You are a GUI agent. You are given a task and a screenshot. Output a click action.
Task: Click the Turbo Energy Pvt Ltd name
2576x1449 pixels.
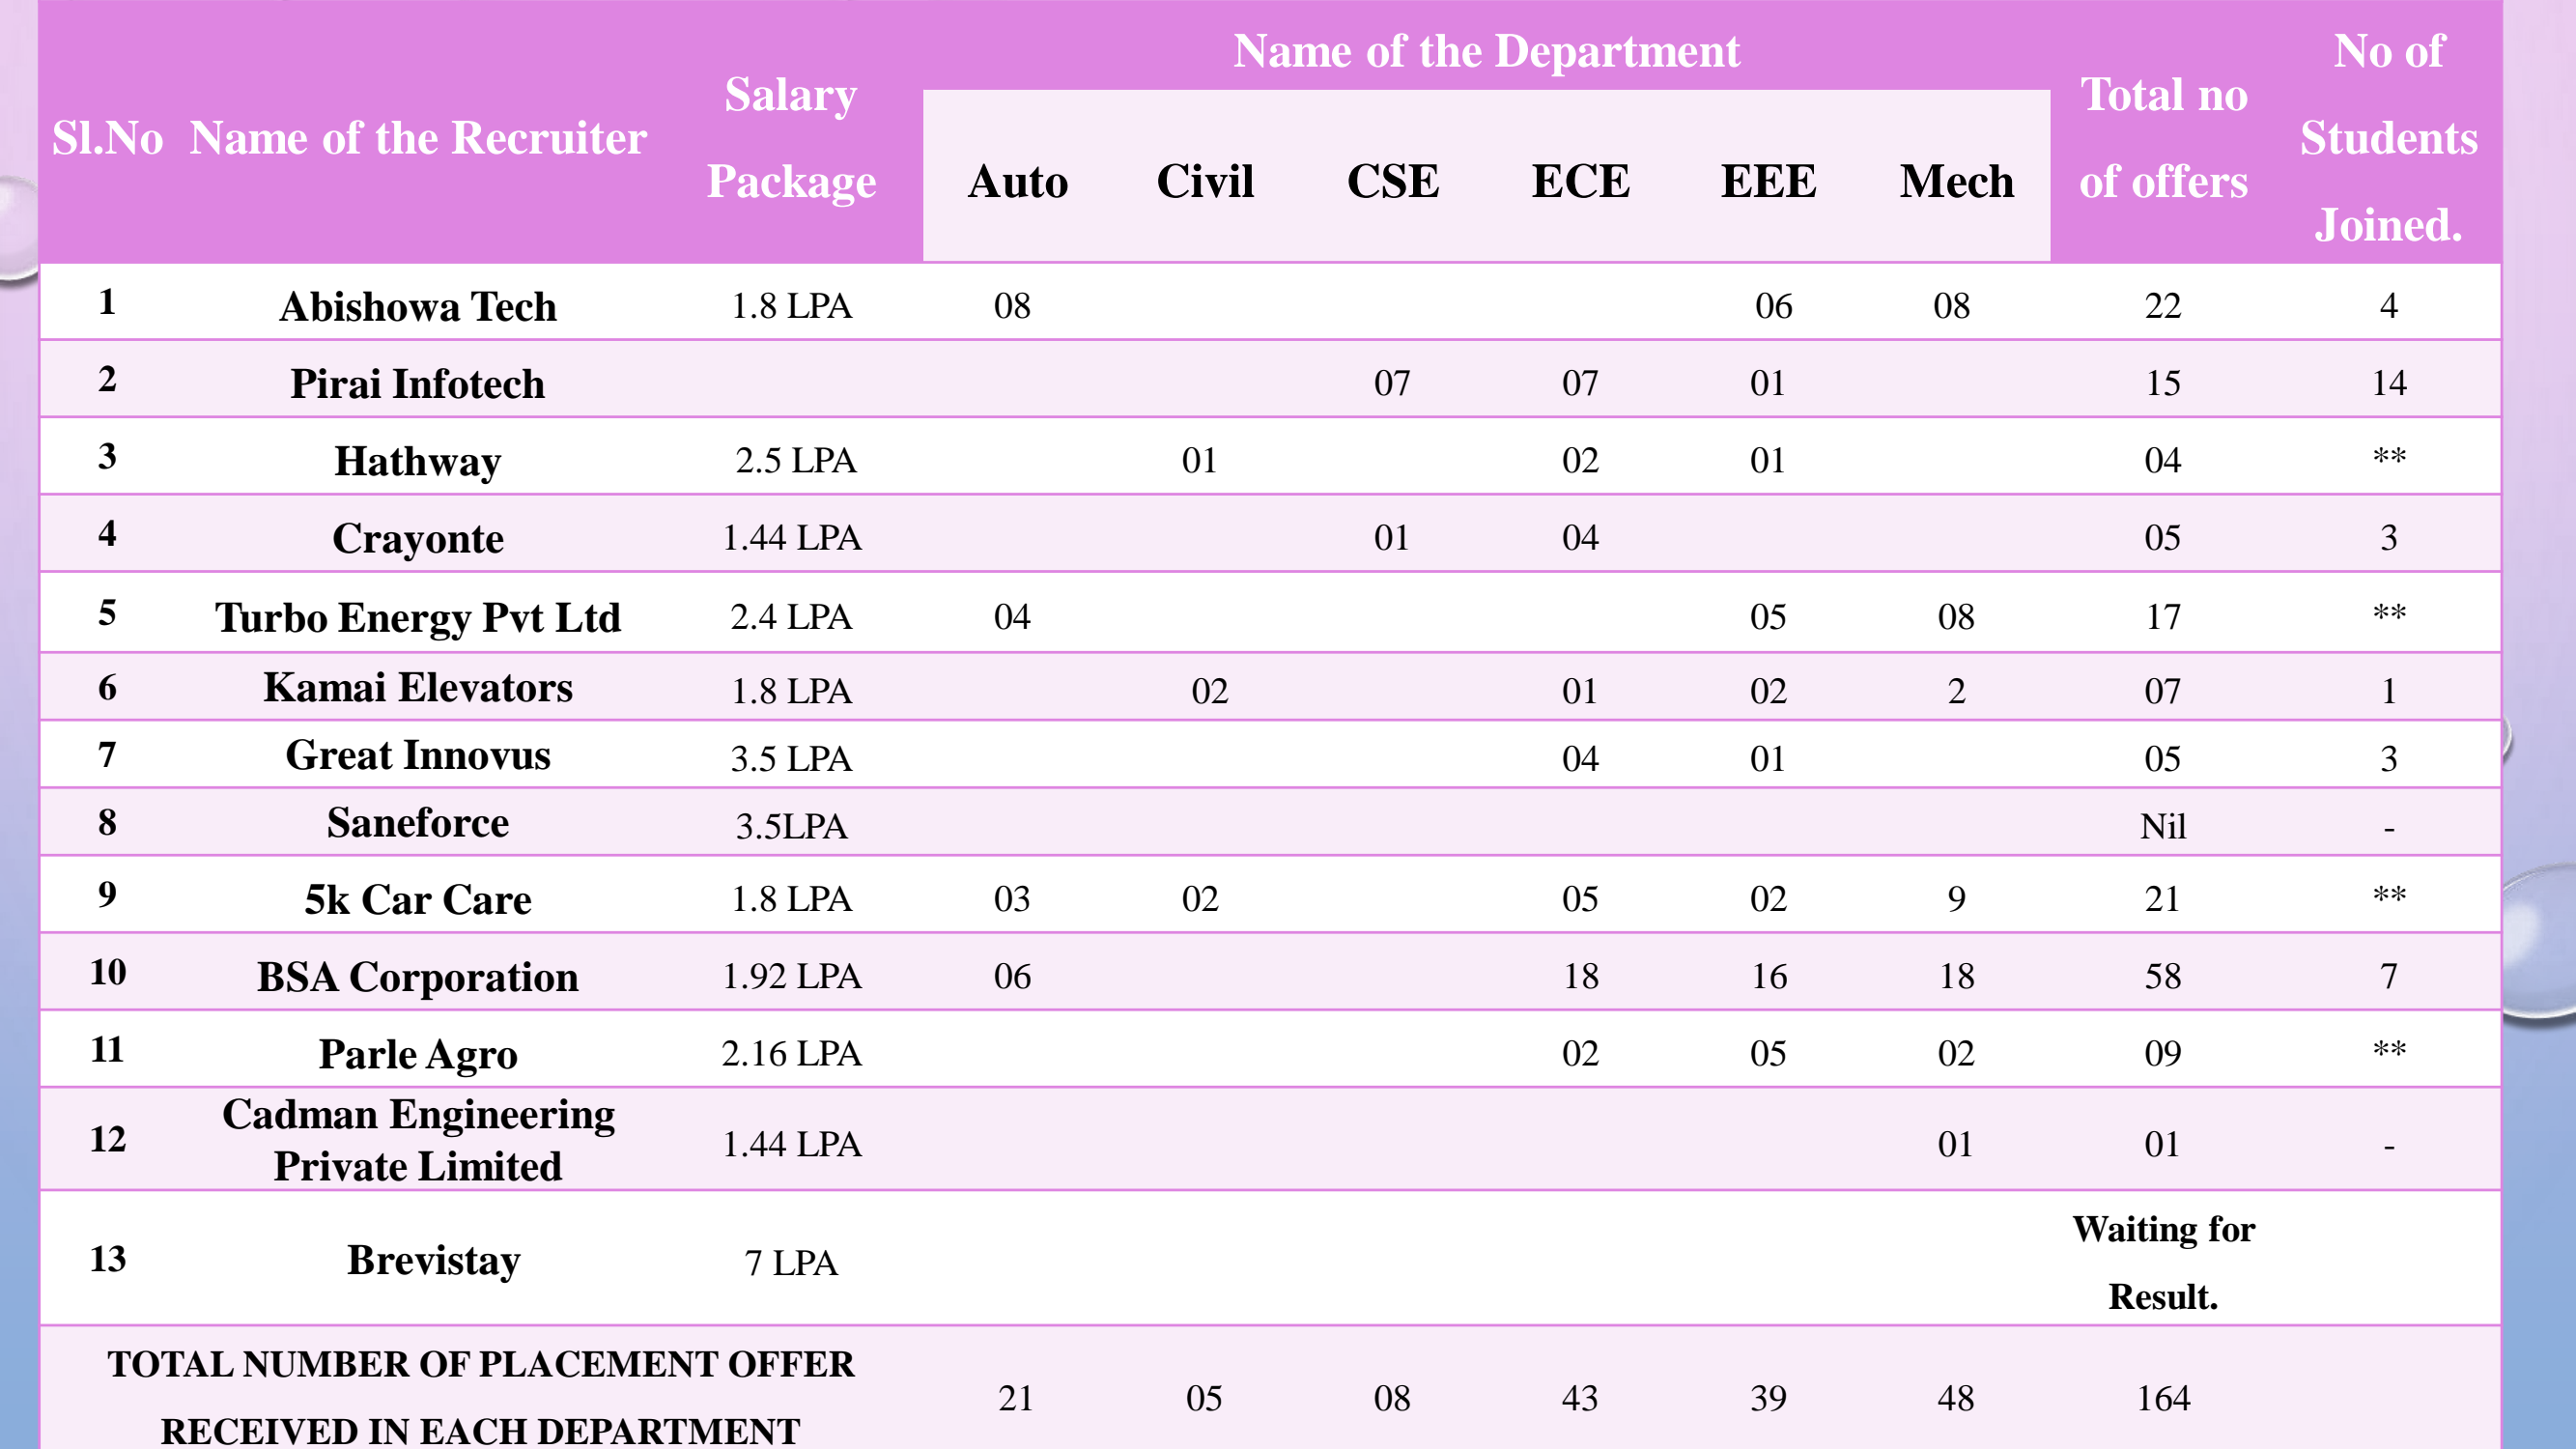tap(417, 617)
